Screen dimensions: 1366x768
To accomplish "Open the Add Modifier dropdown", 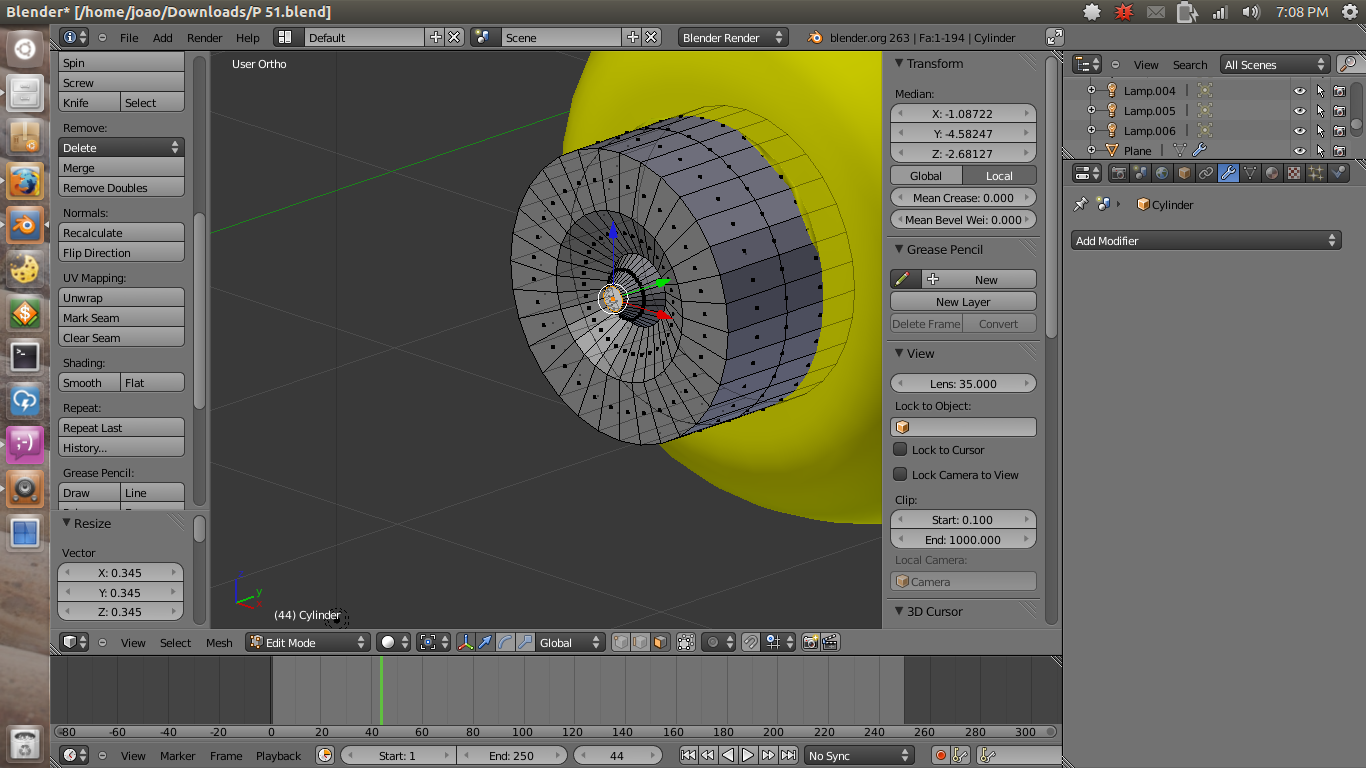I will coord(1206,241).
